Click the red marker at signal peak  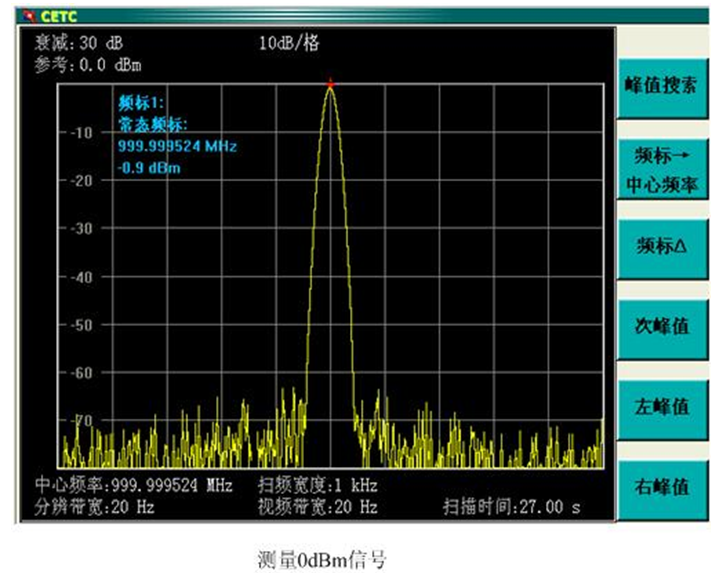click(x=330, y=84)
